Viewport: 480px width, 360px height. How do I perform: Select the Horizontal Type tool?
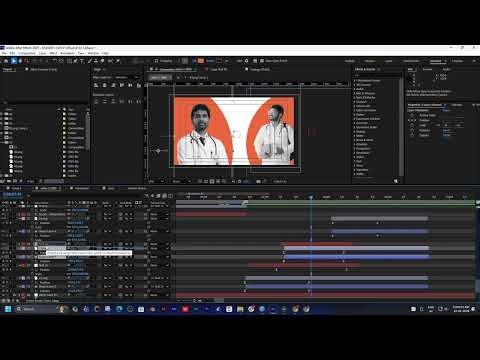click(82, 61)
